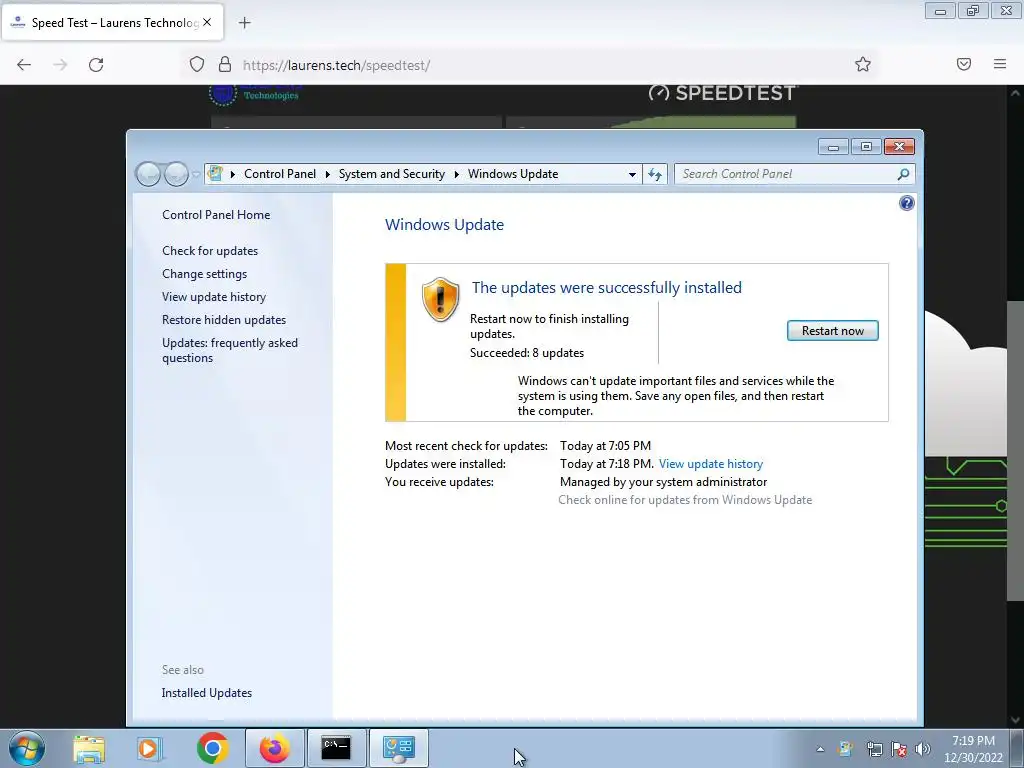
Task: Switch to Command Prompt taskbar button
Action: [x=336, y=748]
